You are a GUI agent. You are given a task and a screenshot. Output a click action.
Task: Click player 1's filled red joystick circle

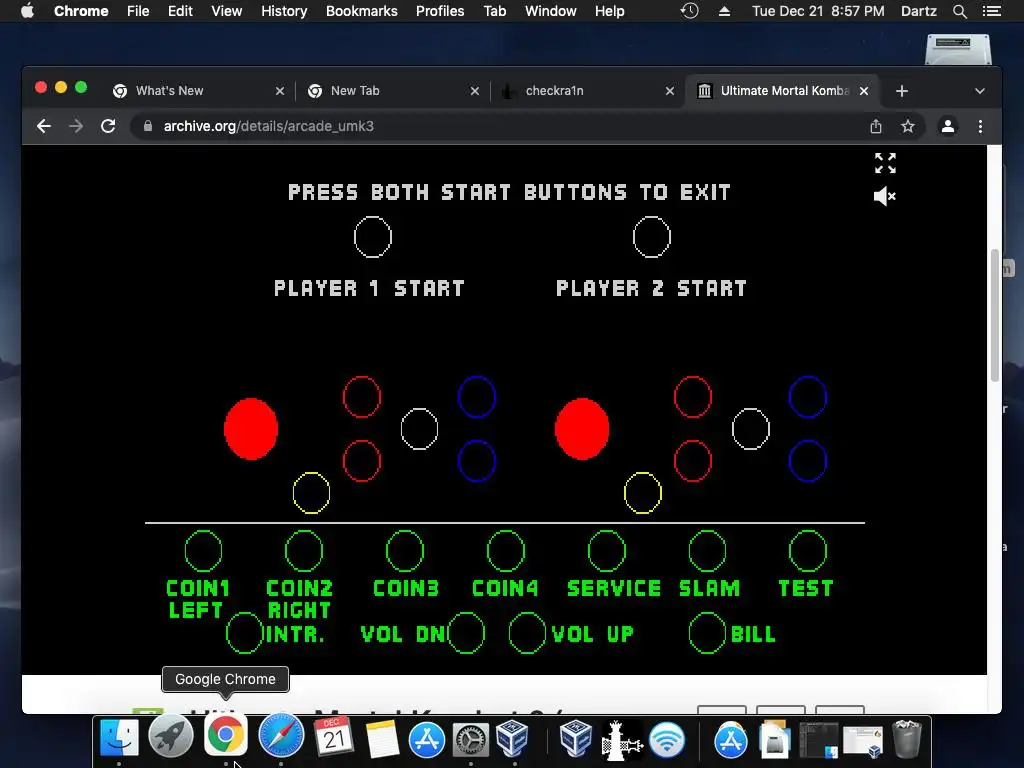click(251, 429)
